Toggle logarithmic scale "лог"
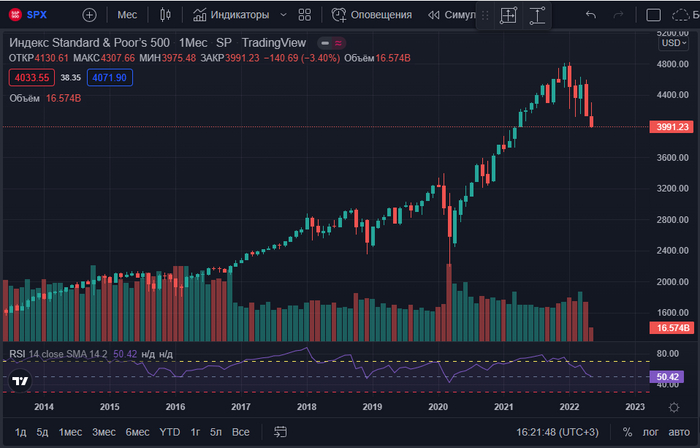Viewport: 700px width, 448px height. coord(653,432)
